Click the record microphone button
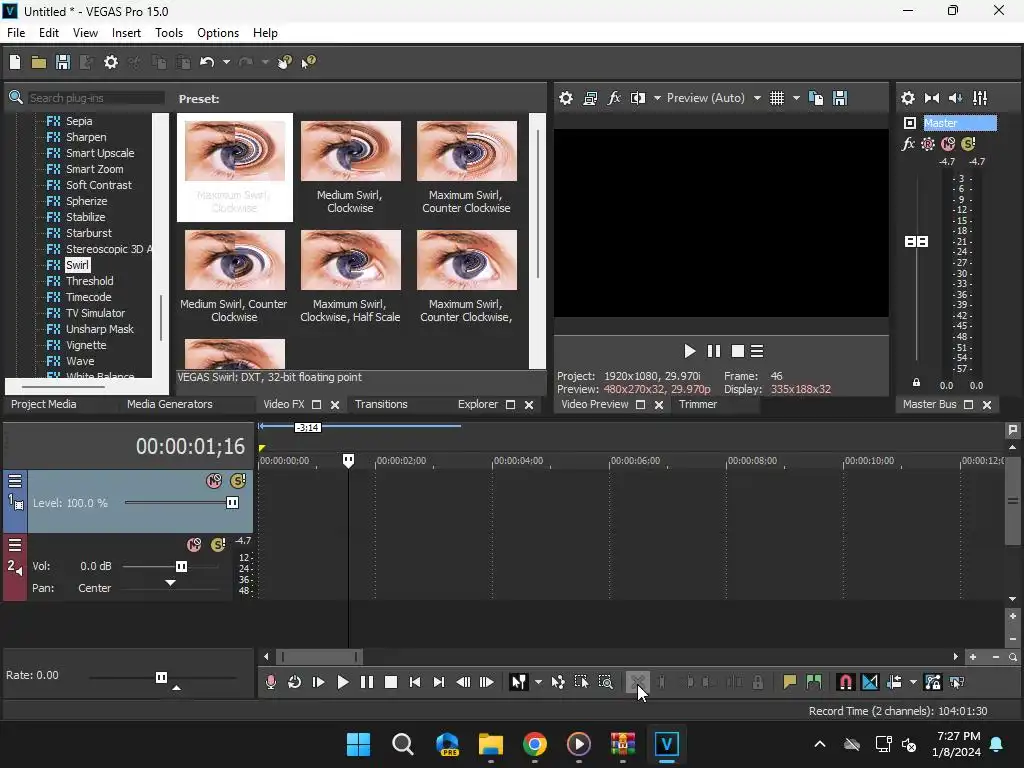The width and height of the screenshot is (1024, 768). click(270, 682)
